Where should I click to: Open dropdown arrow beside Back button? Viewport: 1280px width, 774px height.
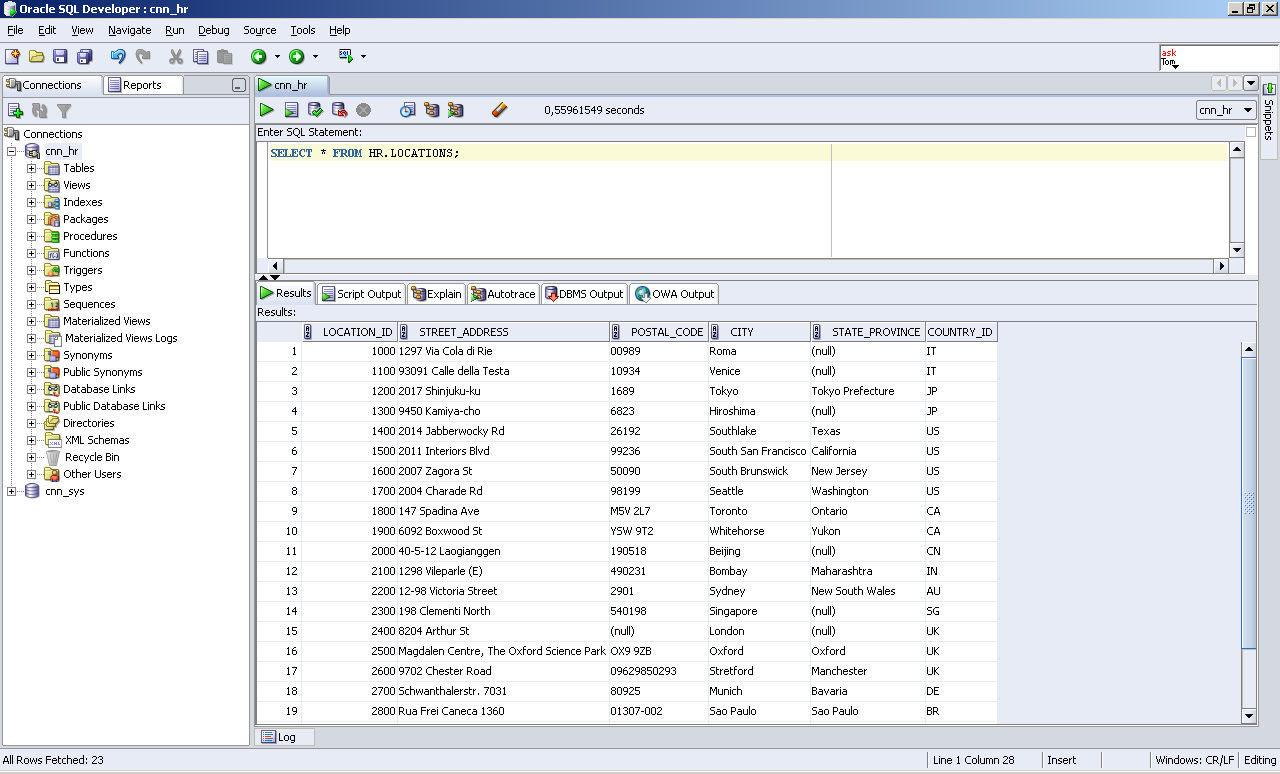[277, 57]
